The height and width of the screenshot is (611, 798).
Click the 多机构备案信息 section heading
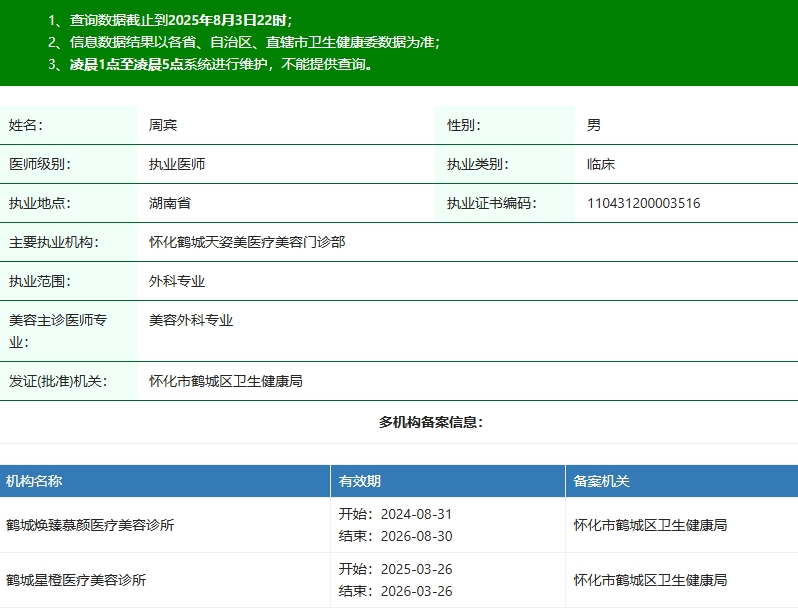click(431, 422)
